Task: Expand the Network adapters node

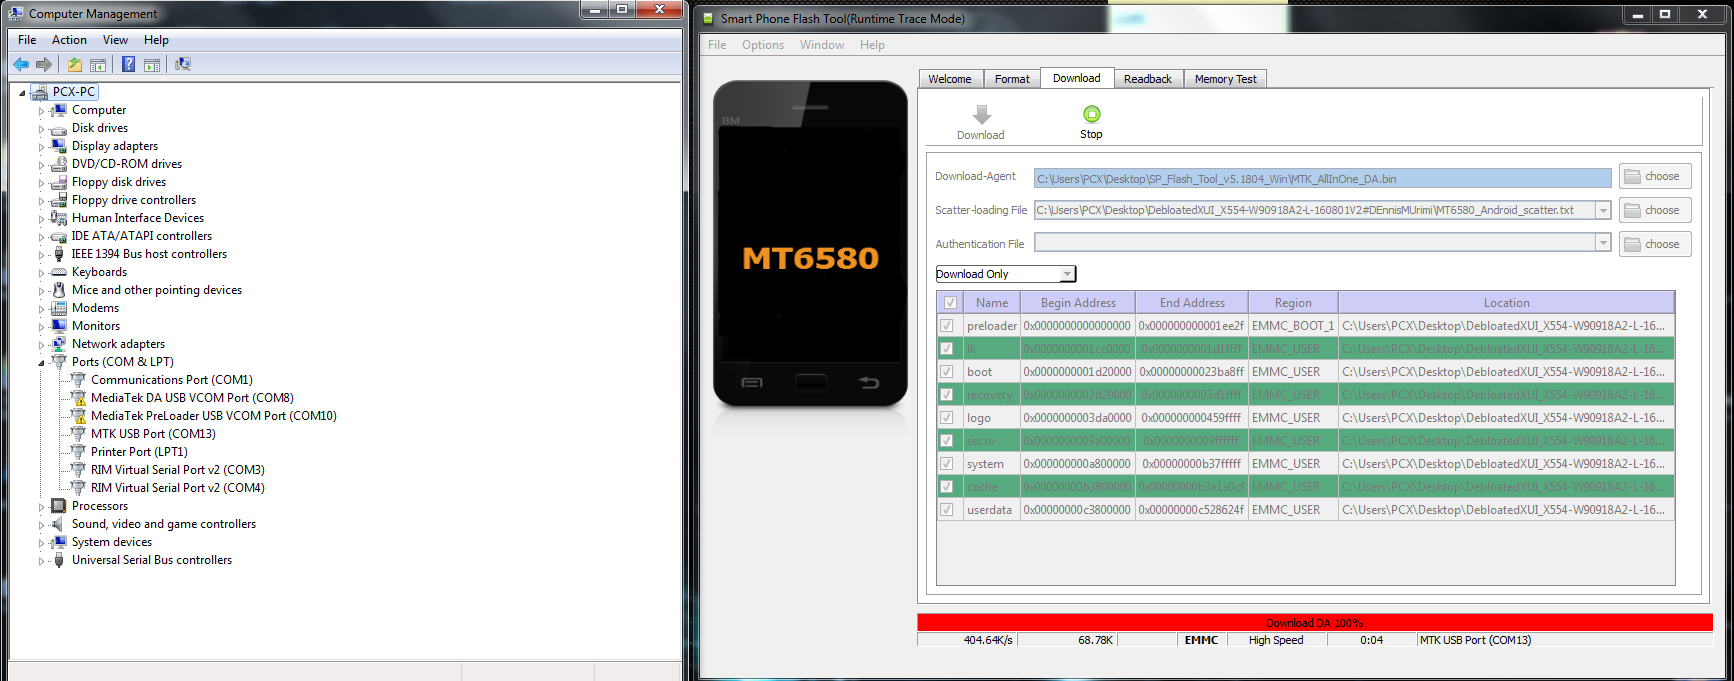Action: [42, 345]
